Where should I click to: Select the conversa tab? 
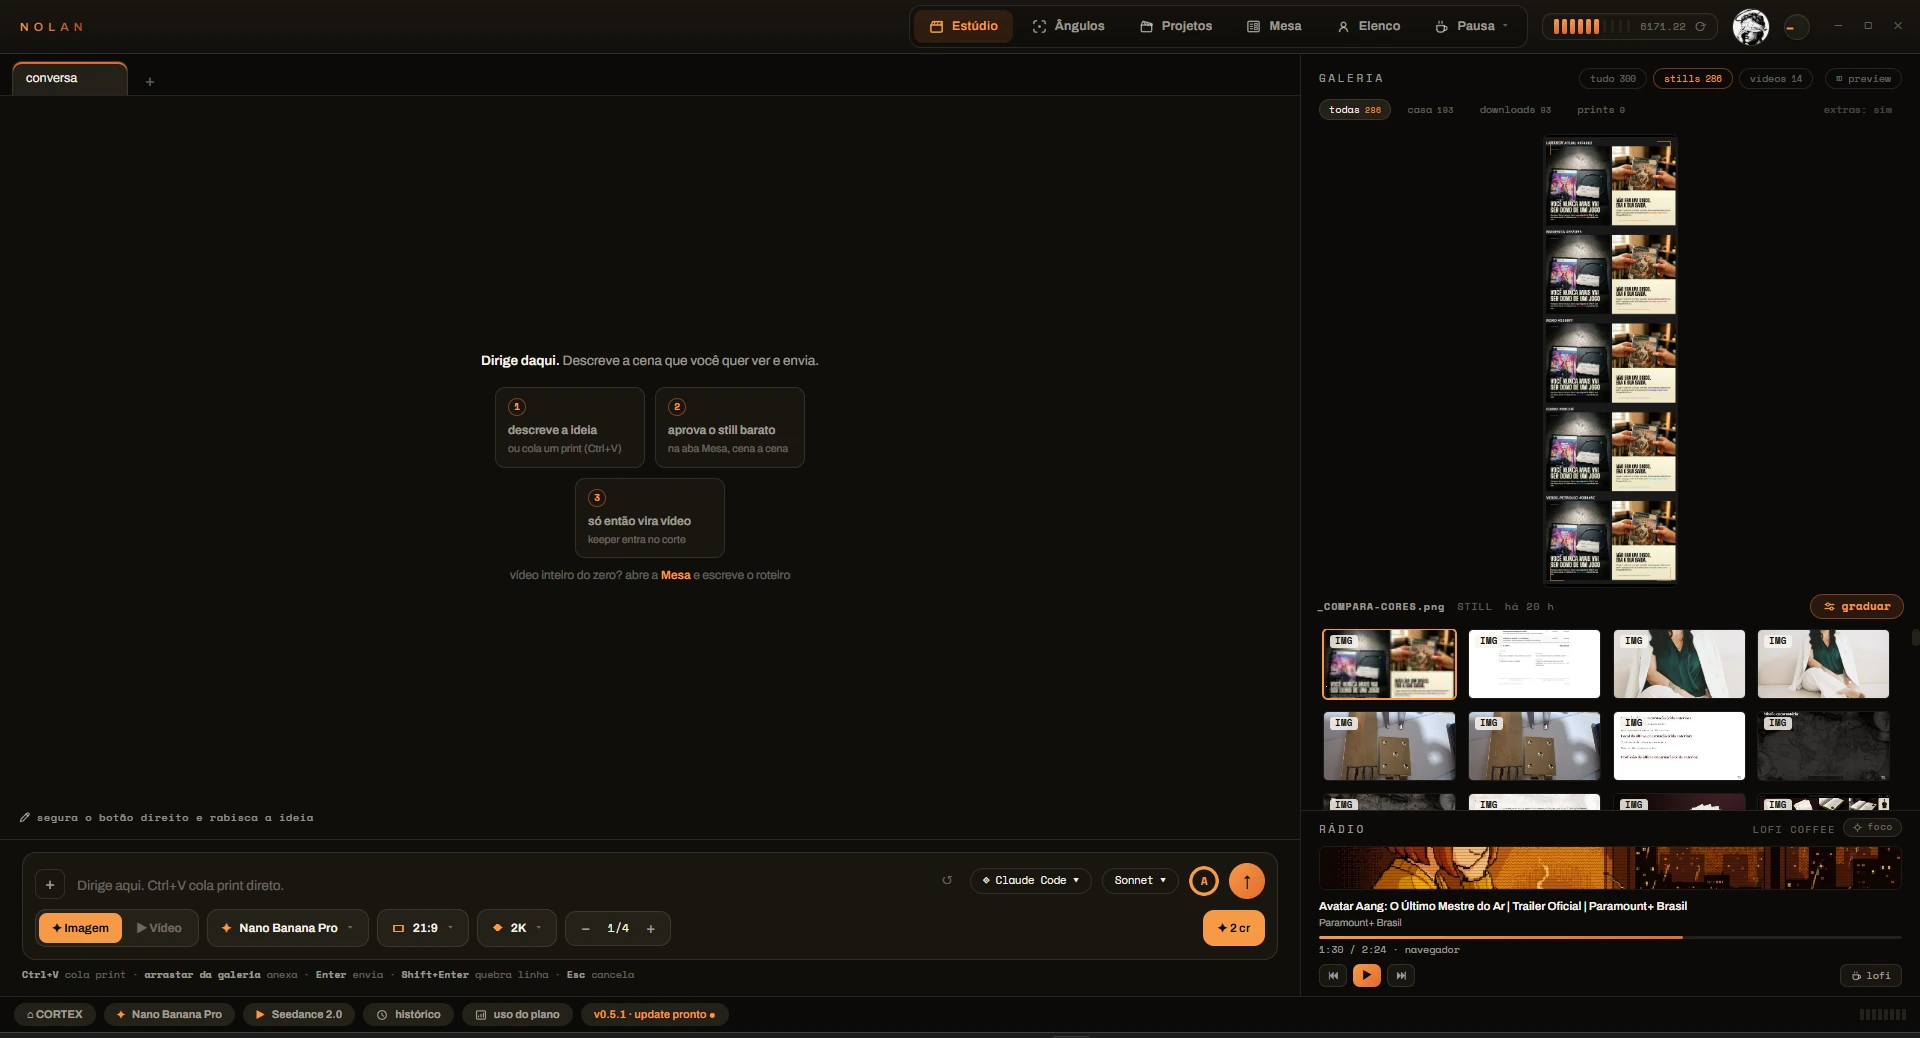70,79
